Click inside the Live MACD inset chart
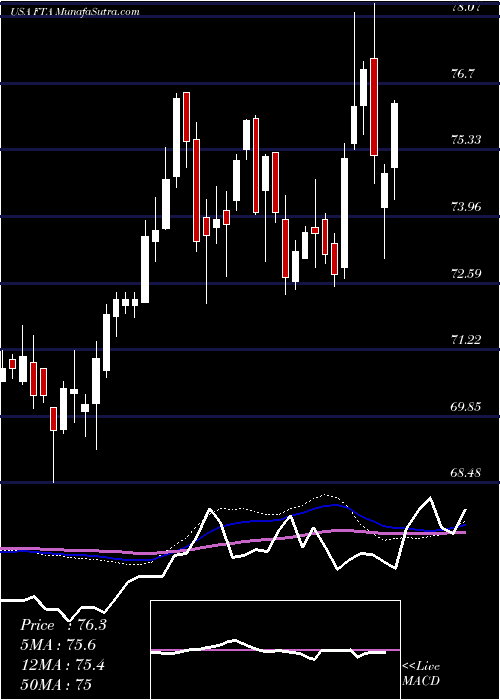 tap(275, 650)
